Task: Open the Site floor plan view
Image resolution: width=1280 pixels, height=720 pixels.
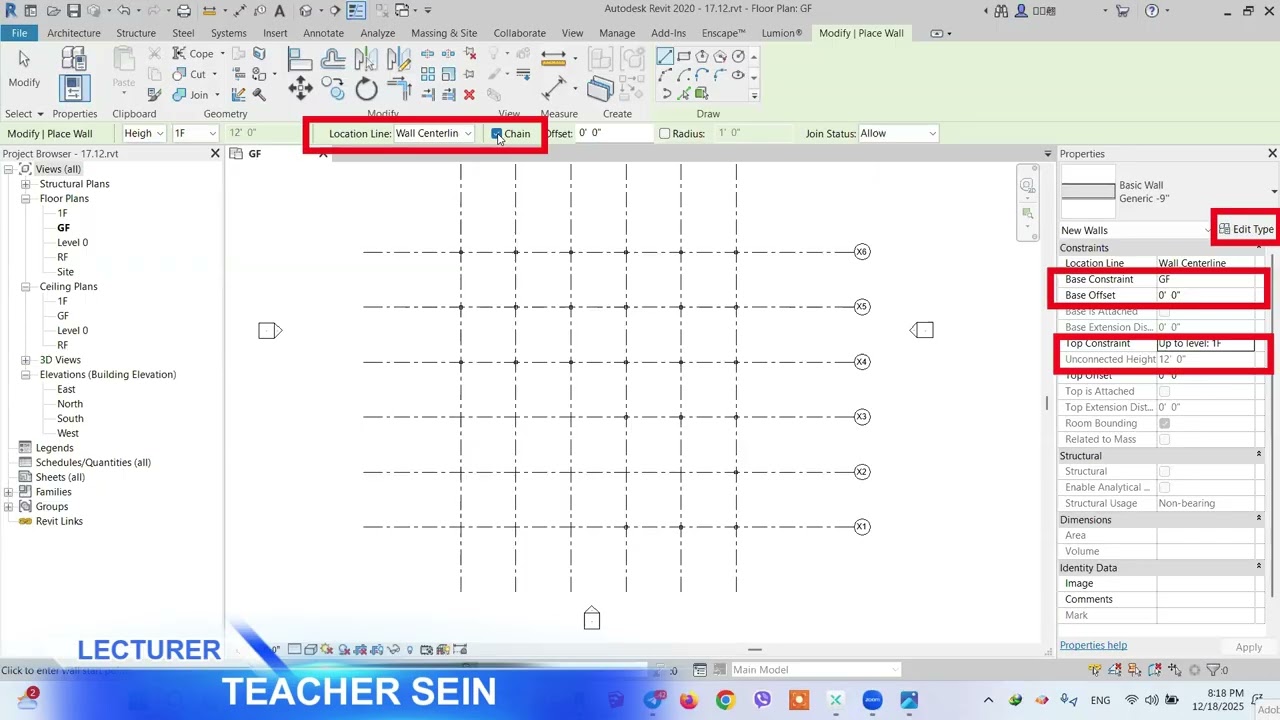Action: click(x=65, y=272)
